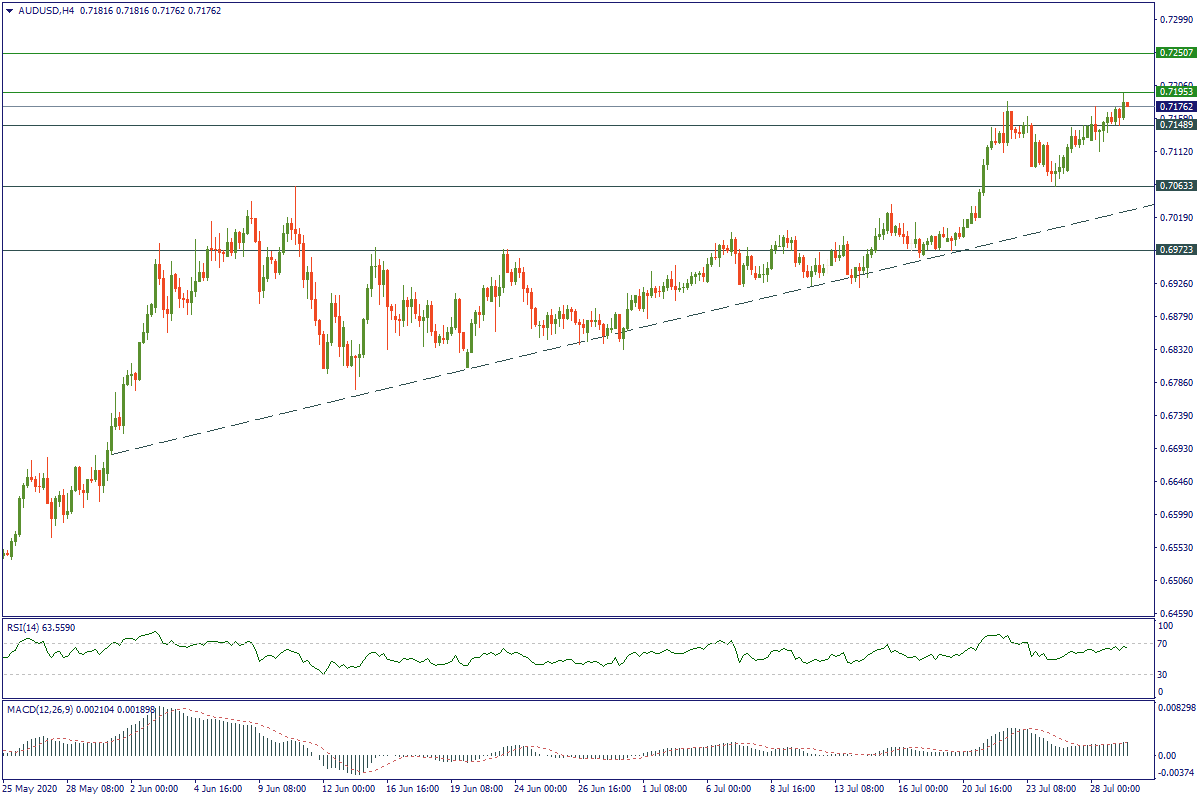
Task: Click the triangle arrow beside AUDUSD,H4
Action: 9,10
